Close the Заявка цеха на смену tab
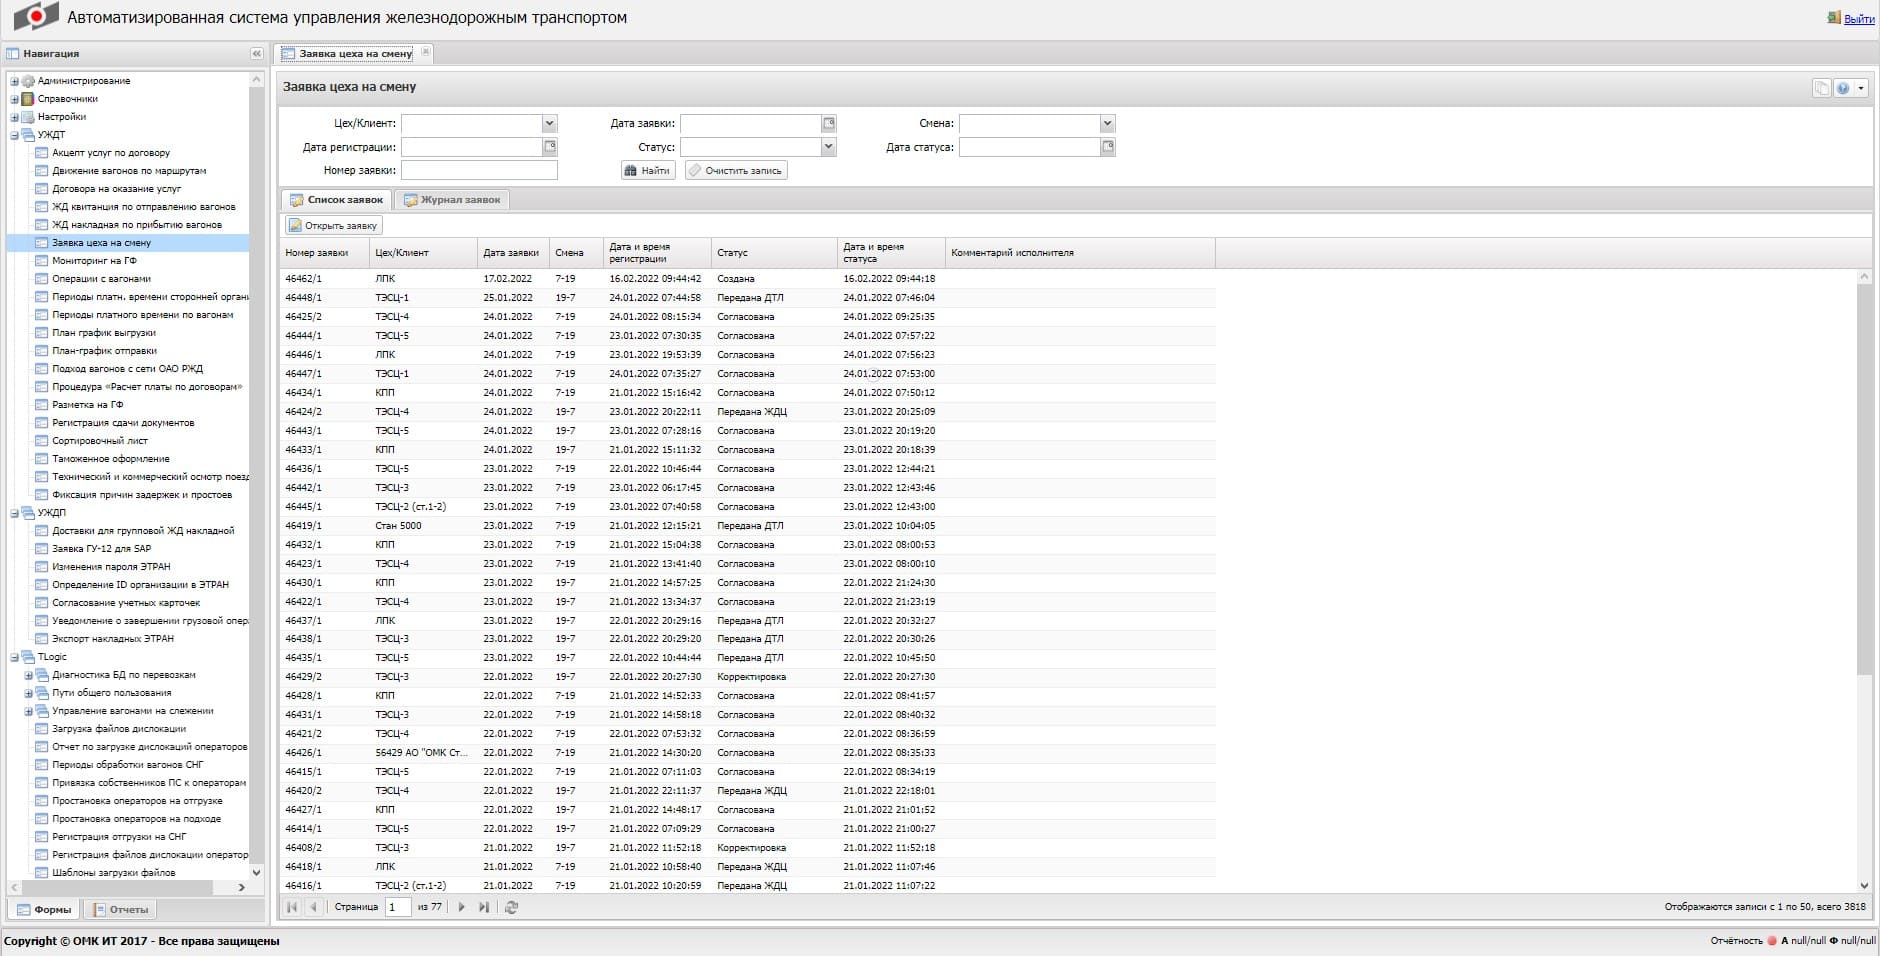The image size is (1880, 956). [x=426, y=52]
